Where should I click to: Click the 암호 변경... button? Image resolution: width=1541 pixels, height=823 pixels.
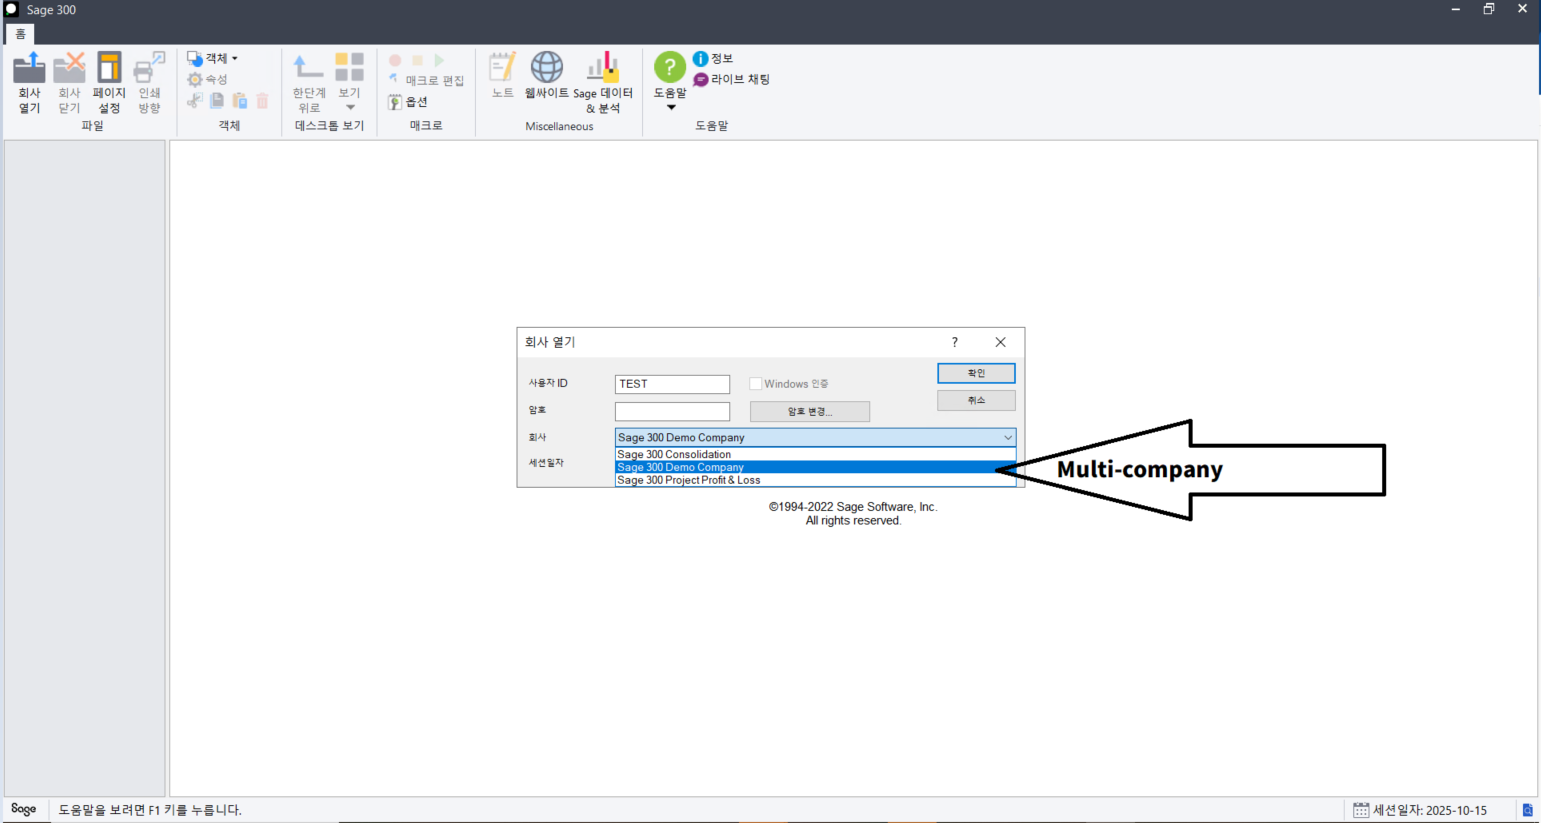[810, 411]
